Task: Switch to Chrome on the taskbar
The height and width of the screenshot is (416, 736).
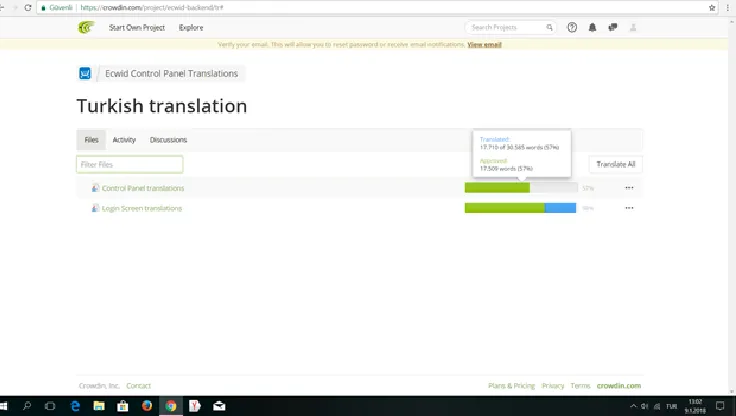Action: (x=171, y=406)
